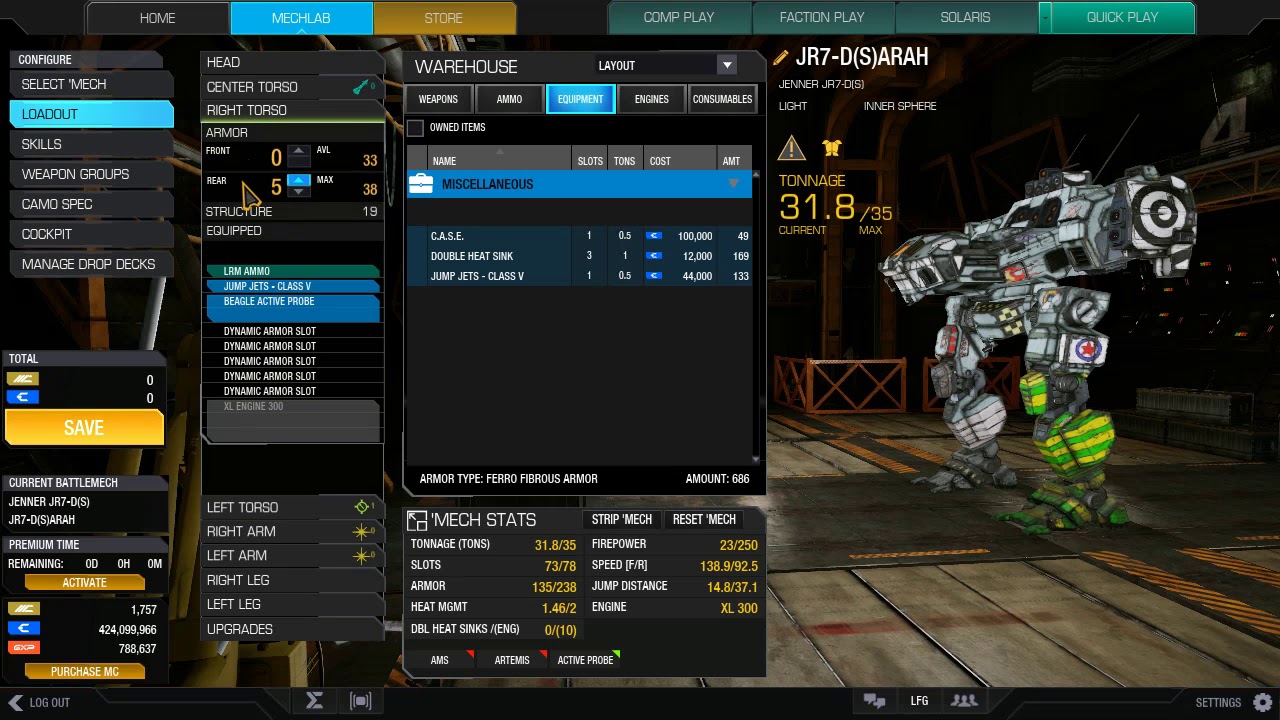Tick the Owned Items checkbox
Image resolution: width=1280 pixels, height=720 pixels.
pos(415,128)
